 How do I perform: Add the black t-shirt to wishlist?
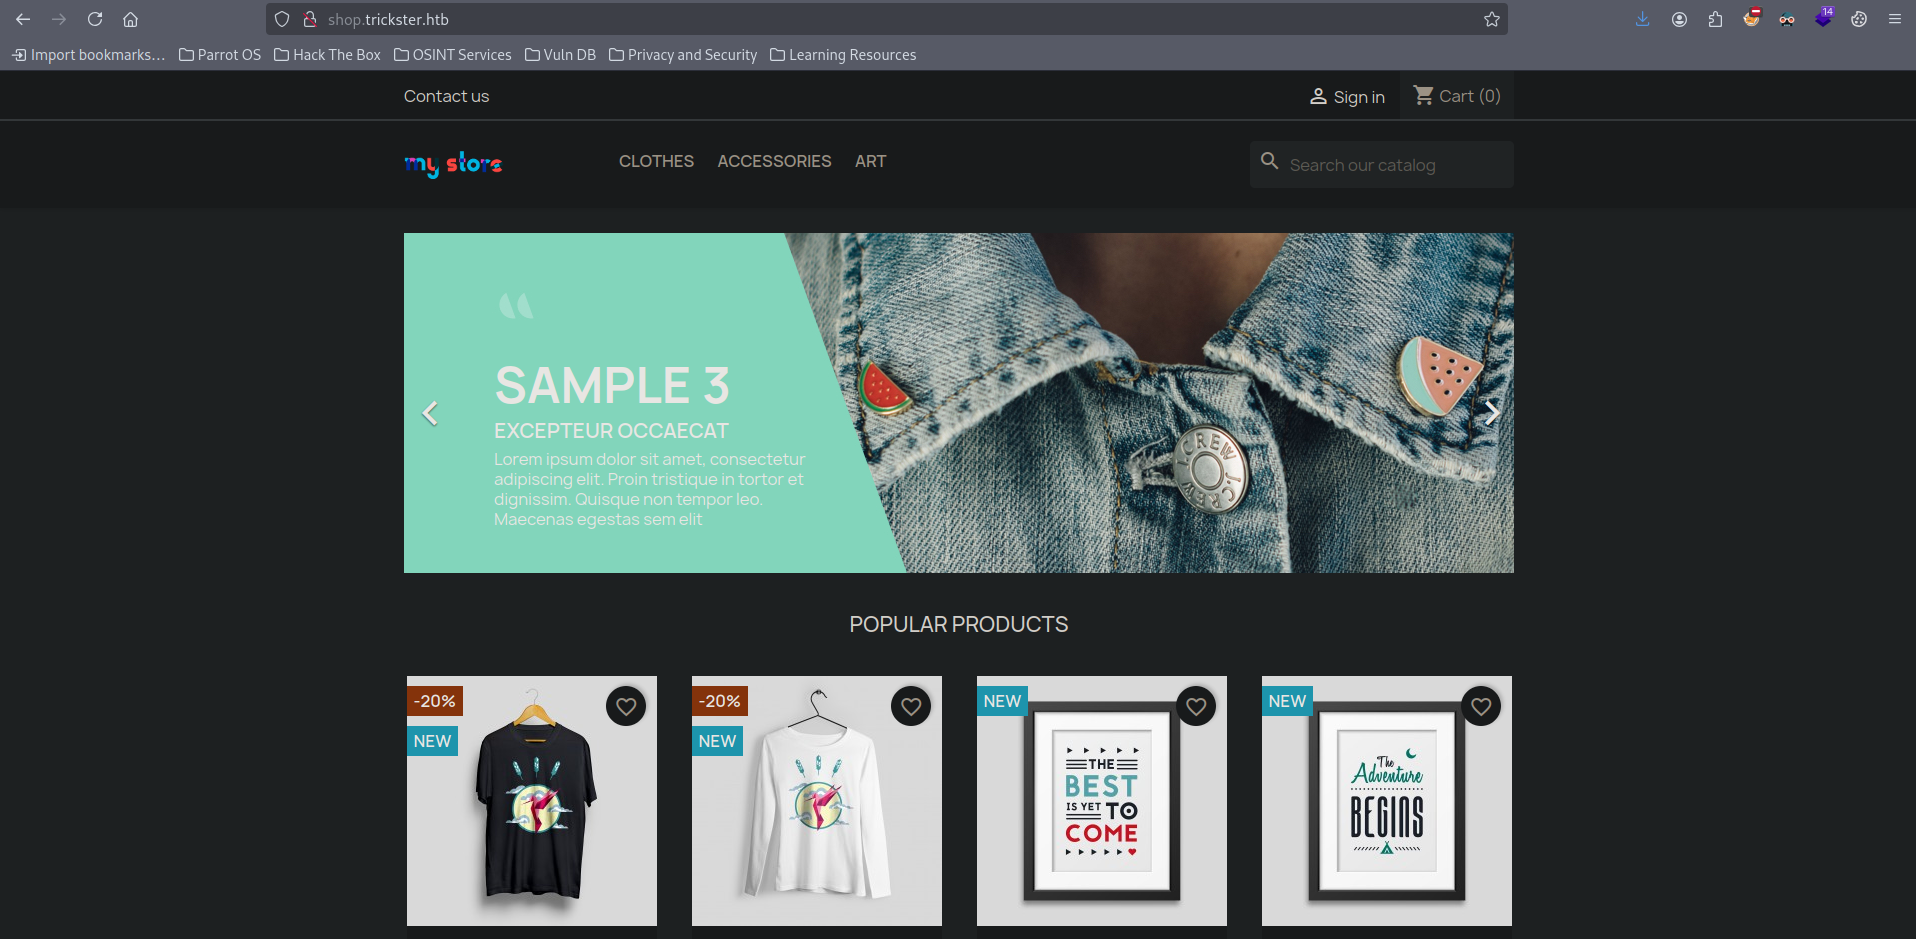click(626, 707)
